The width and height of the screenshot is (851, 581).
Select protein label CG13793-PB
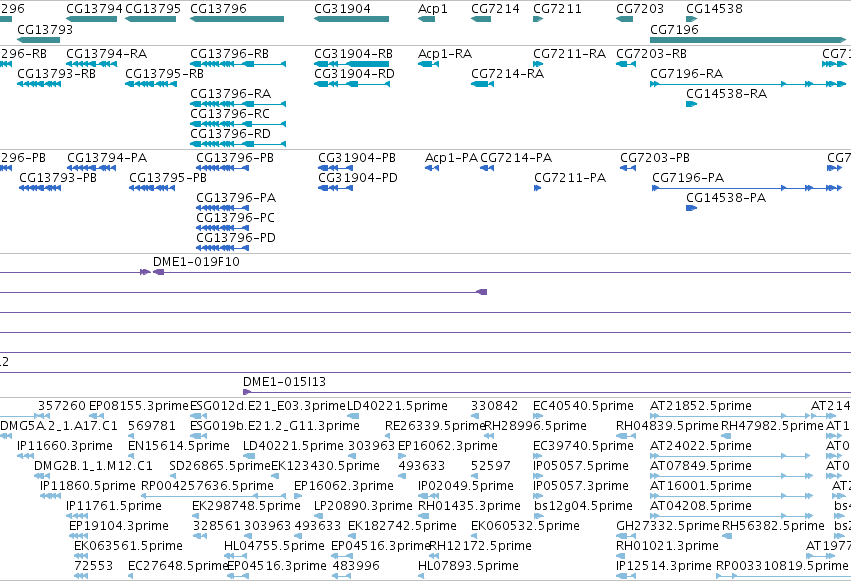coord(58,178)
